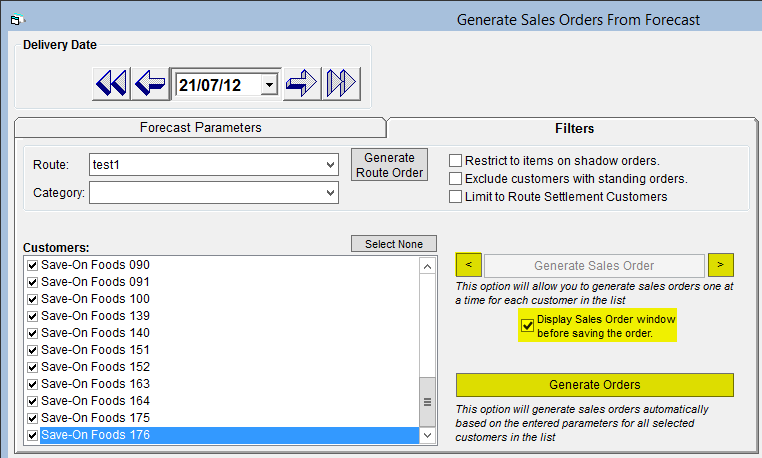Click the yellow next customer > button
The width and height of the screenshot is (762, 458).
tap(721, 265)
